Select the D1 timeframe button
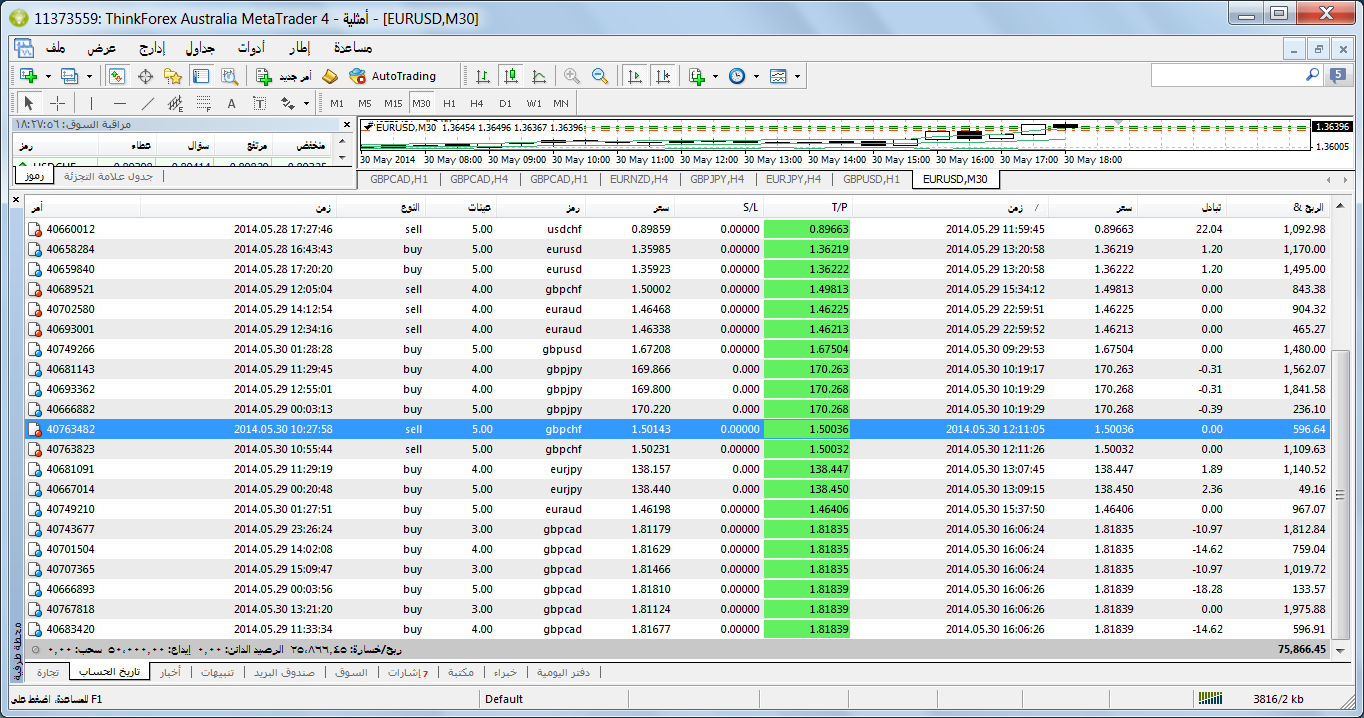The height and width of the screenshot is (718, 1364). point(505,103)
